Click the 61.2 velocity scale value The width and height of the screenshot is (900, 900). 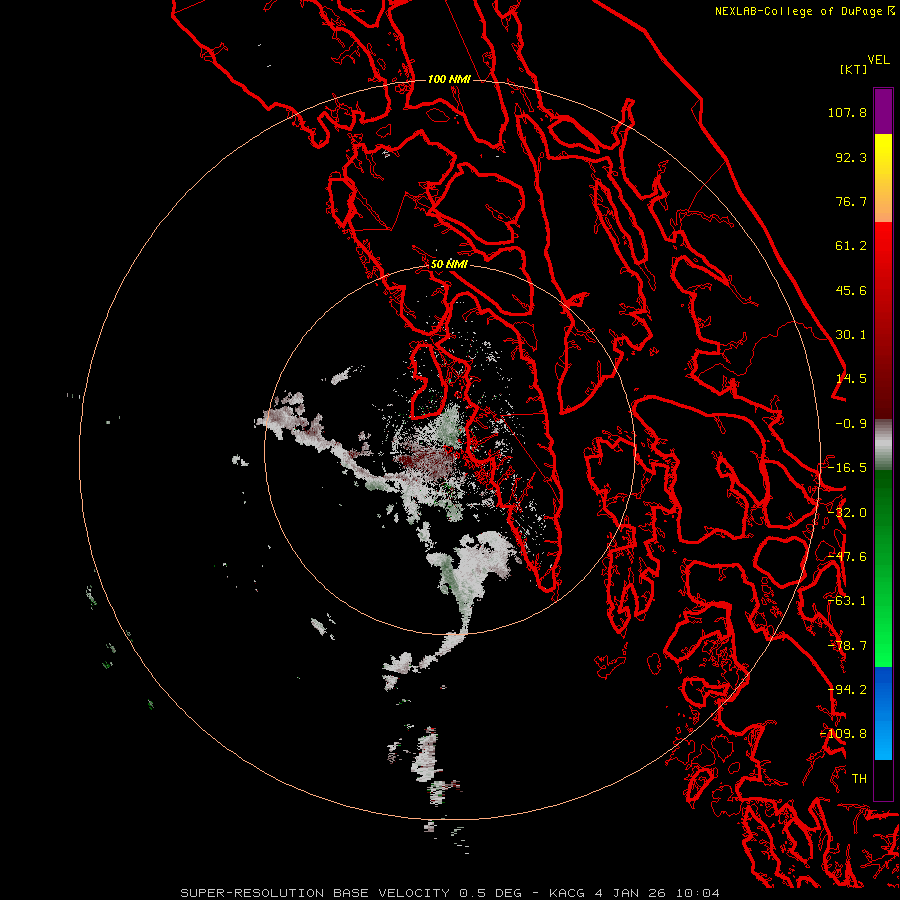point(851,246)
